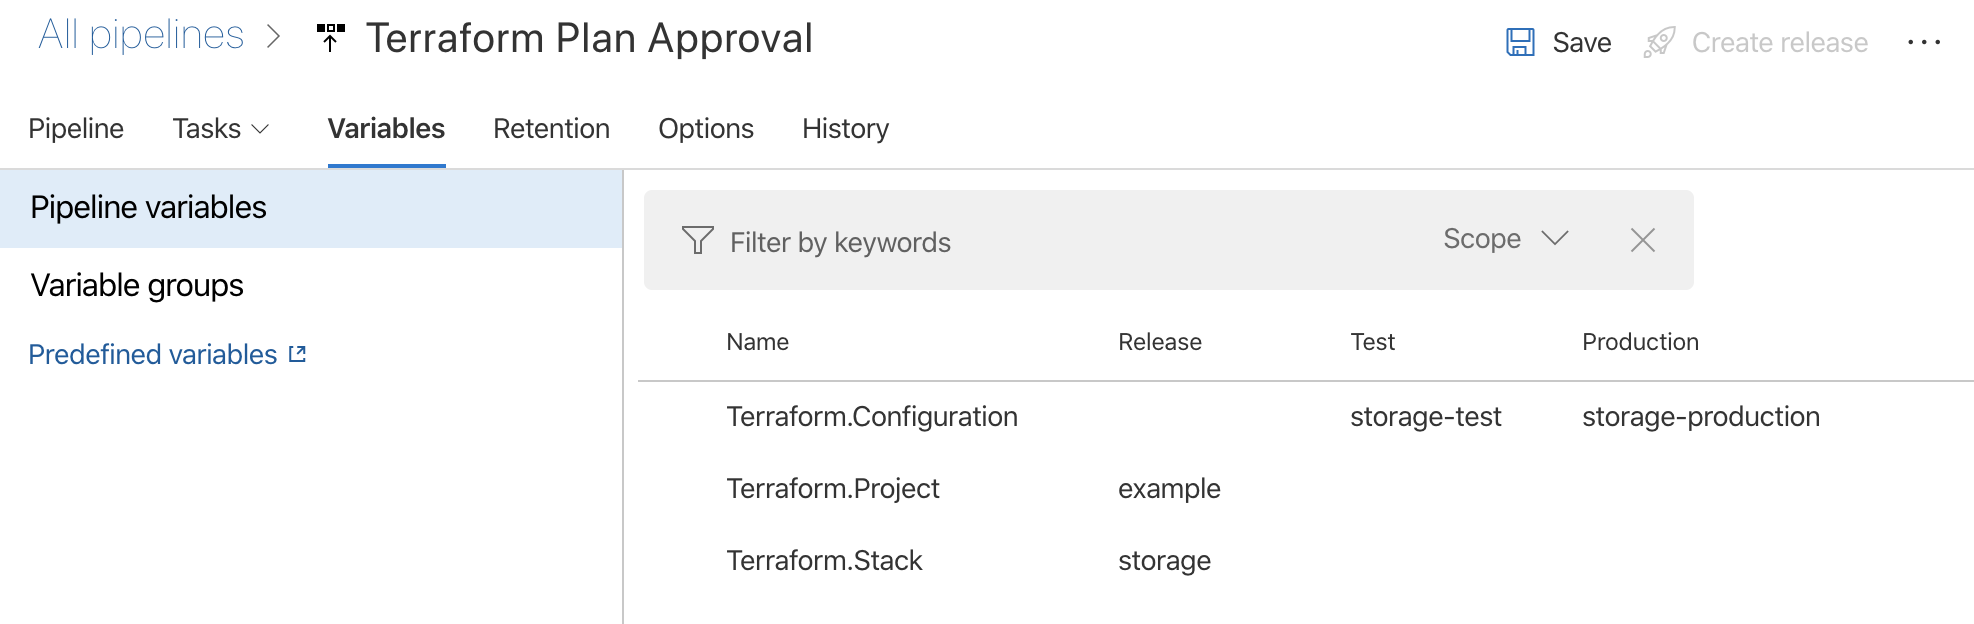The image size is (1974, 624).
Task: Go to the Options tab
Action: 705,129
